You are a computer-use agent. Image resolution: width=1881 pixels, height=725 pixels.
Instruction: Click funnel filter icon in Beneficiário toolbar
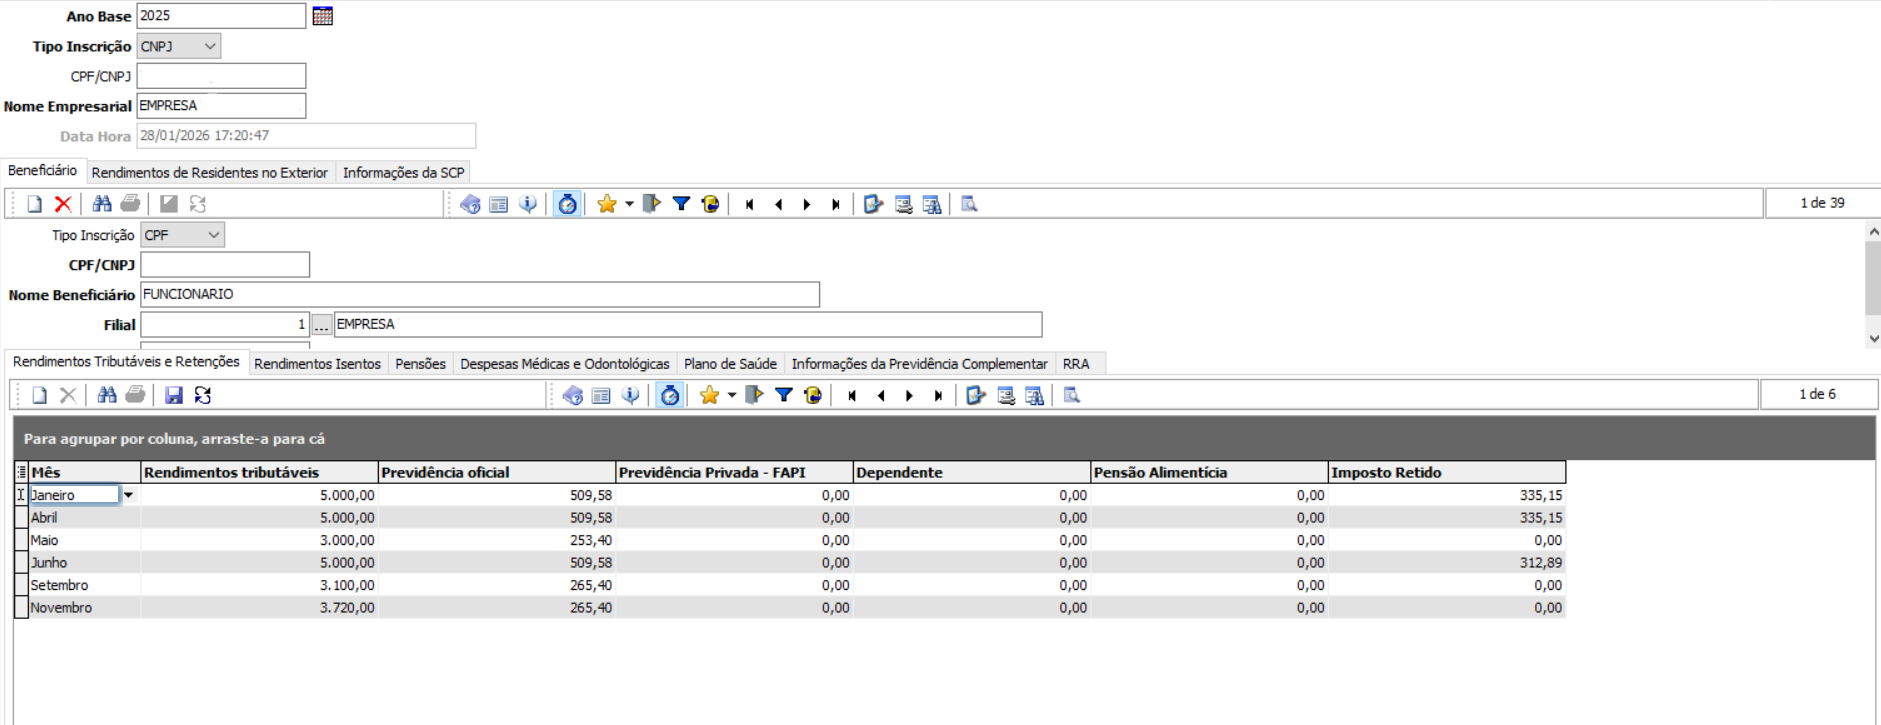[681, 204]
